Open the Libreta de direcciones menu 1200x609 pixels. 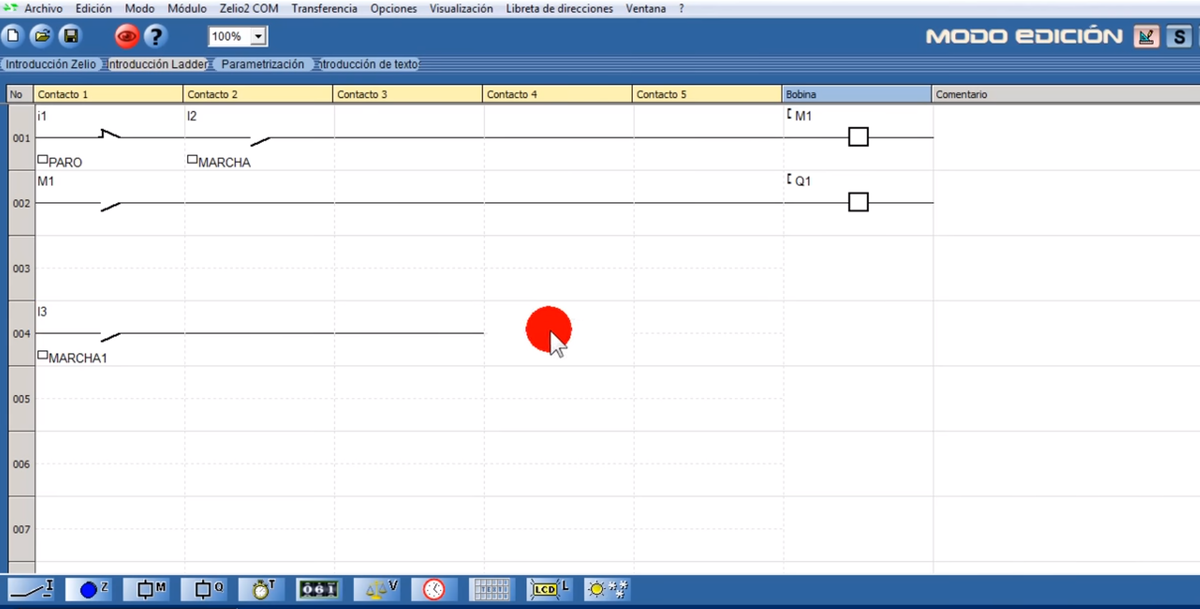coord(560,8)
